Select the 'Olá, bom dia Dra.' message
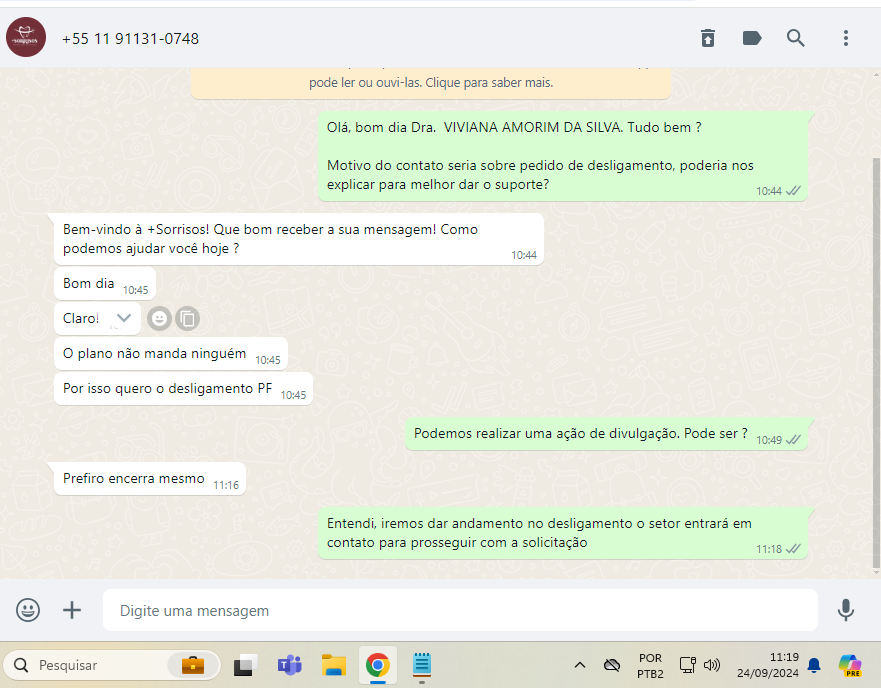 click(x=563, y=156)
